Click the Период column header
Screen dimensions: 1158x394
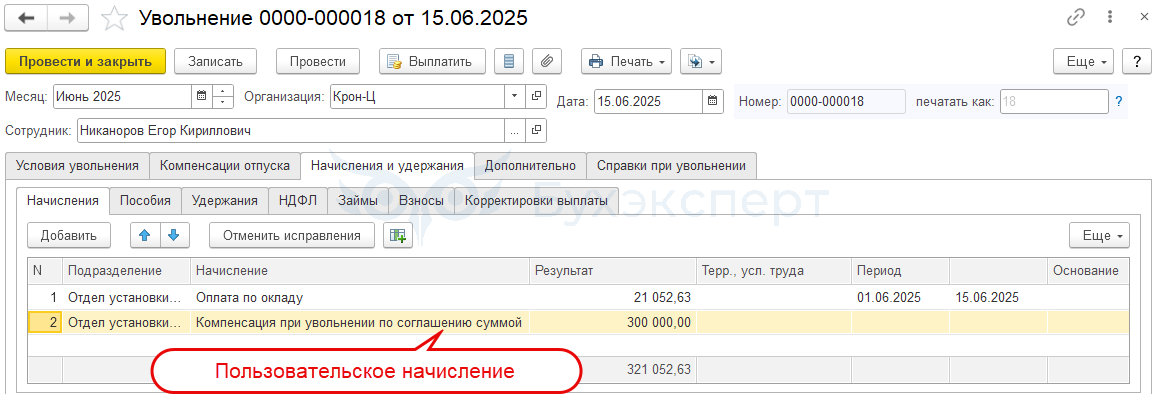tap(900, 271)
